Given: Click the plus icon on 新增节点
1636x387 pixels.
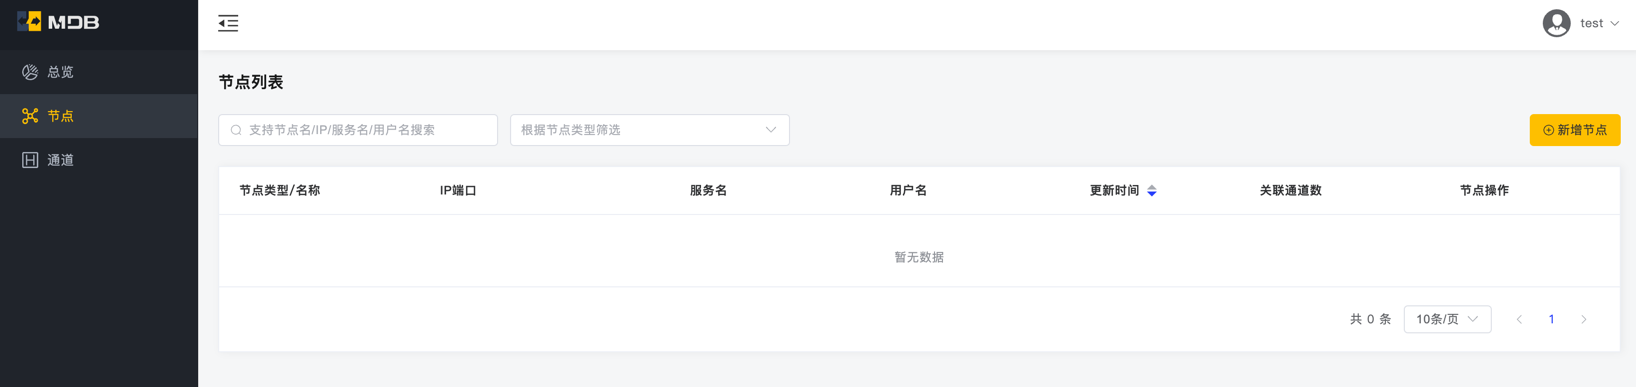Looking at the screenshot, I should pos(1548,130).
